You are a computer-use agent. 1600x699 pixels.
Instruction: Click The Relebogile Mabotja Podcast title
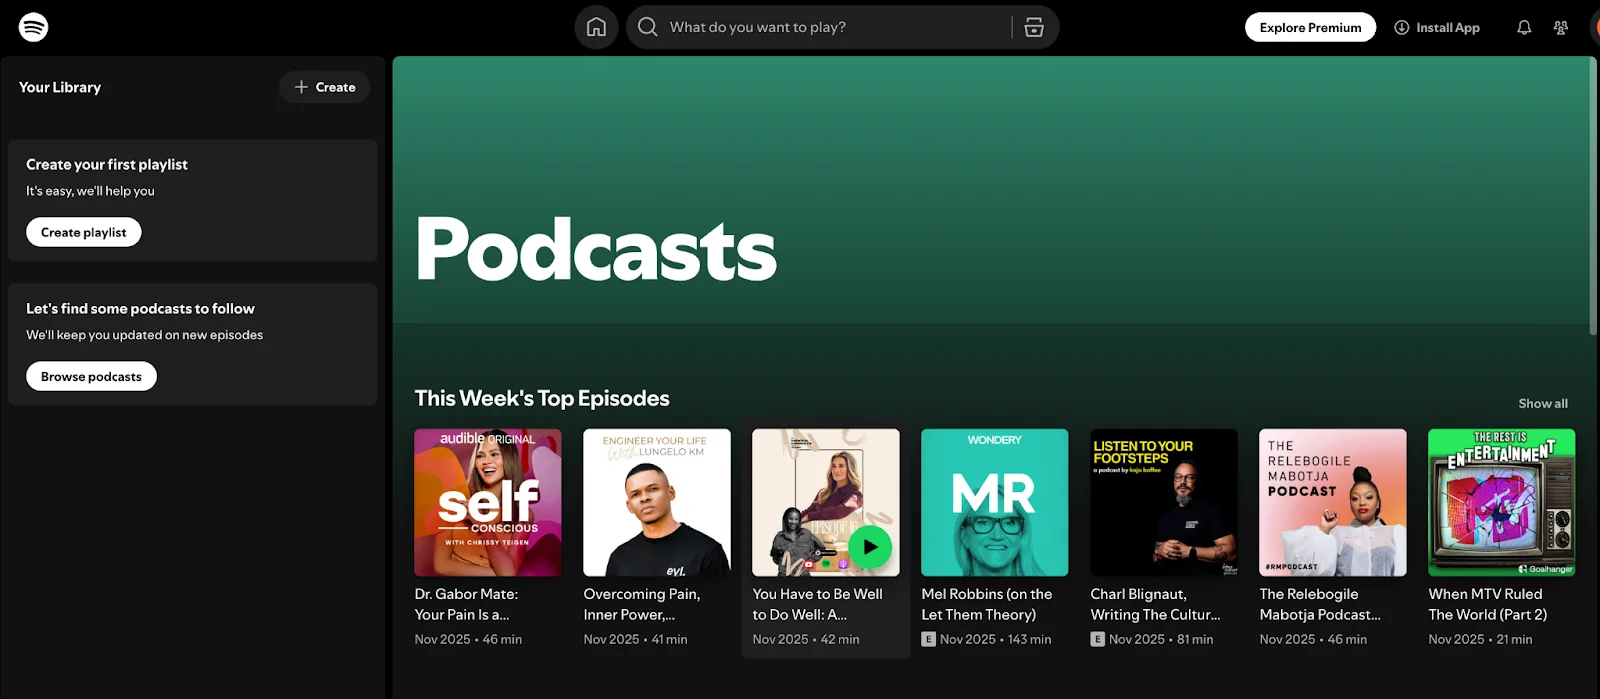pos(1320,604)
